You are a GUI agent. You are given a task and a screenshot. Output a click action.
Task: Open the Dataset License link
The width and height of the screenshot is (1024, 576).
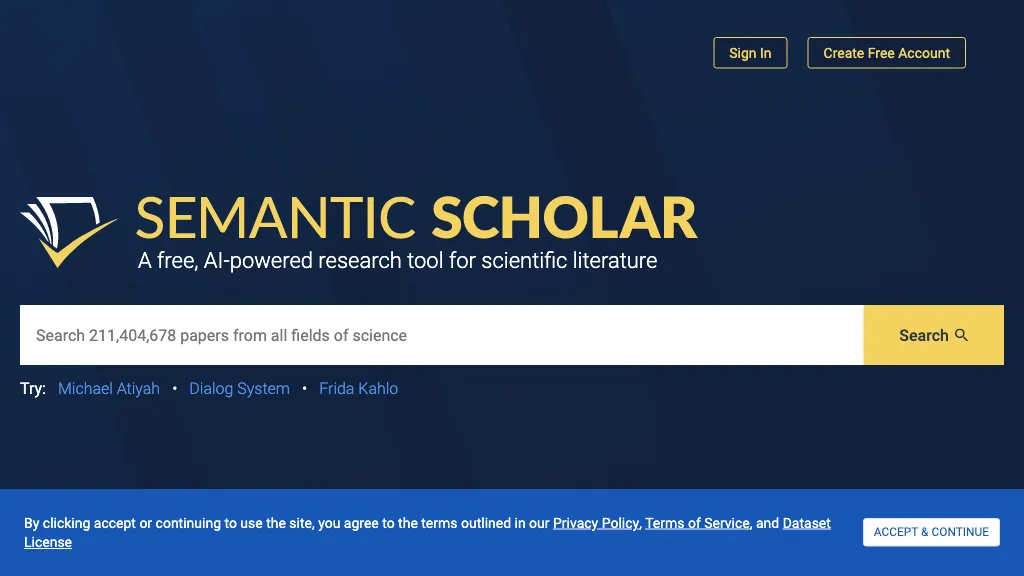(x=806, y=523)
